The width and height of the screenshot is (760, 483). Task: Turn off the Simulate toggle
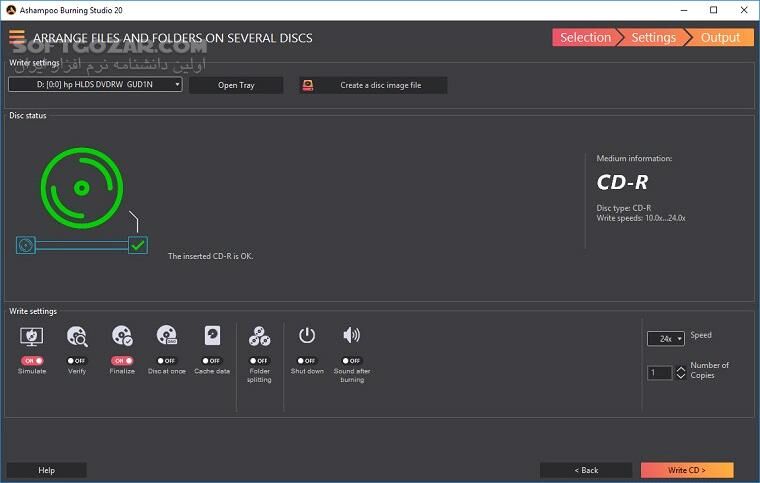[32, 360]
